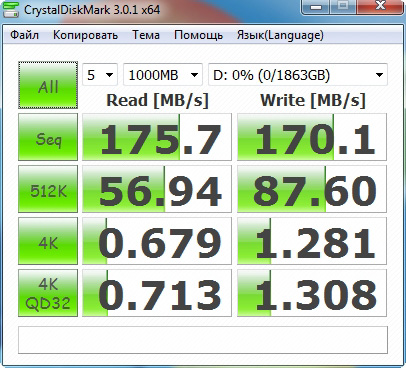
Task: Click the 512K read result 56.94
Action: [157, 189]
